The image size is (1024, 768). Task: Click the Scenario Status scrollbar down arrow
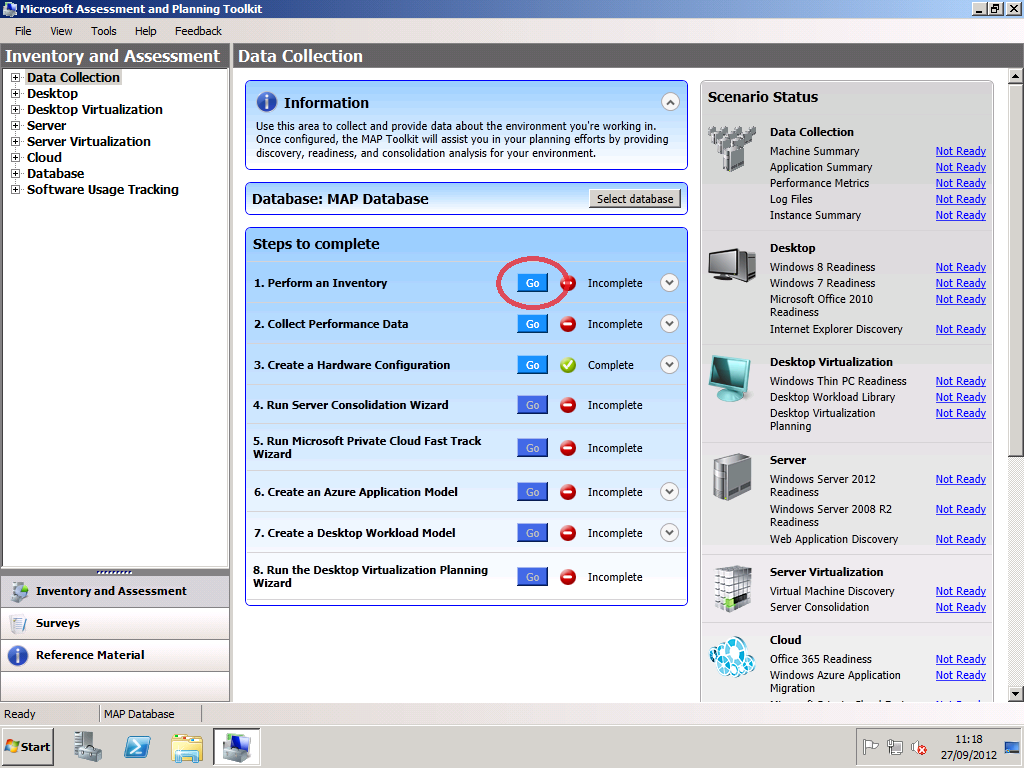point(1016,694)
